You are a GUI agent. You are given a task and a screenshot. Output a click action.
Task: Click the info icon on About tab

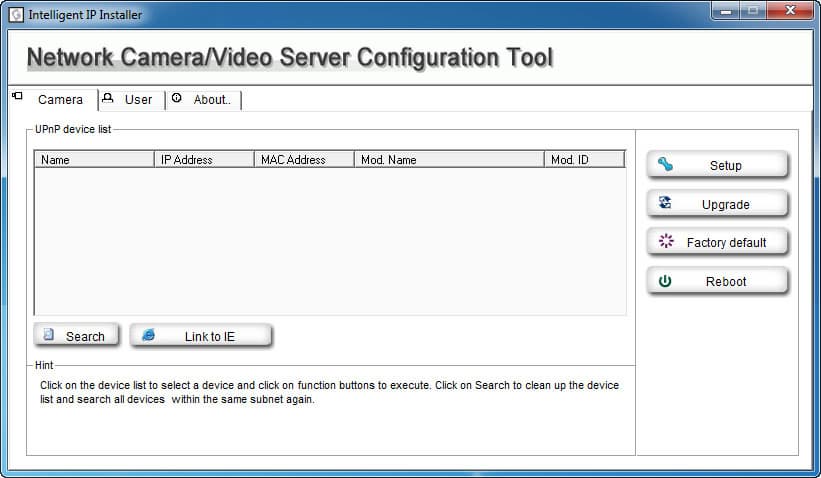pos(176,98)
